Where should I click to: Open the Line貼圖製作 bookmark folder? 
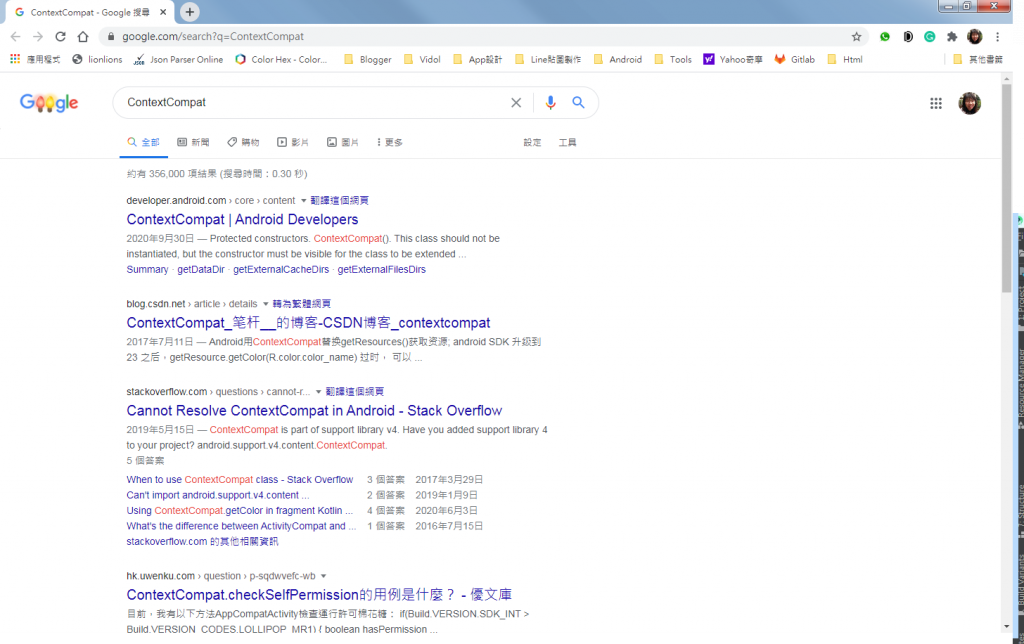(x=548, y=59)
